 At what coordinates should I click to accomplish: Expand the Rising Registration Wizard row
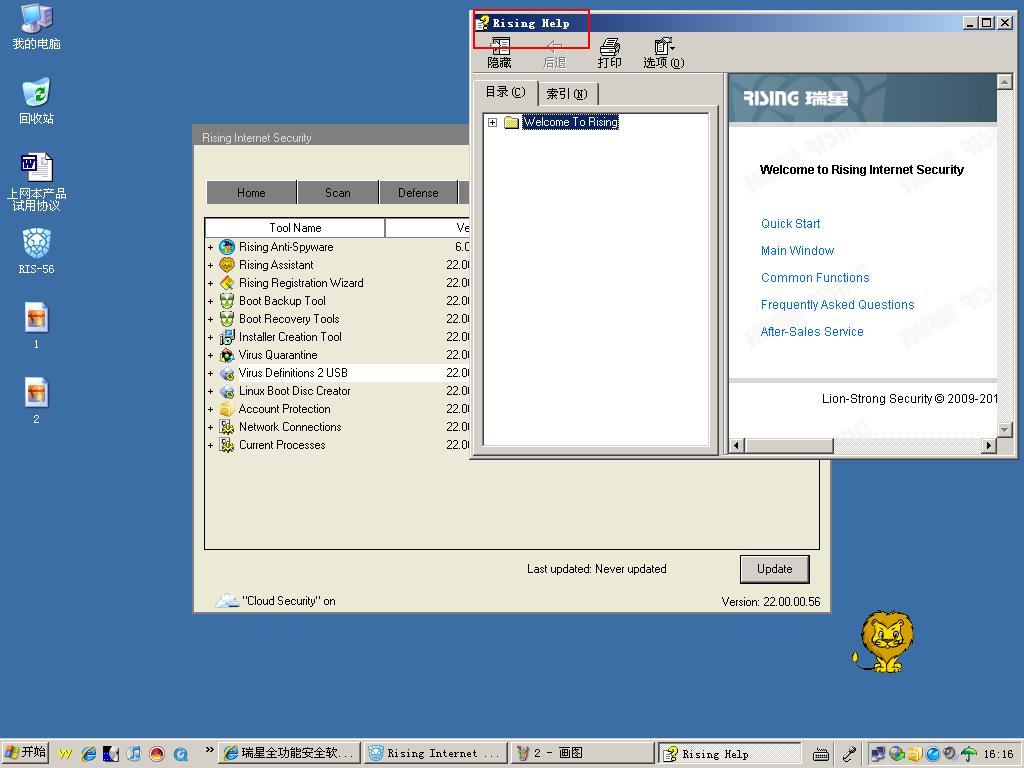point(210,283)
